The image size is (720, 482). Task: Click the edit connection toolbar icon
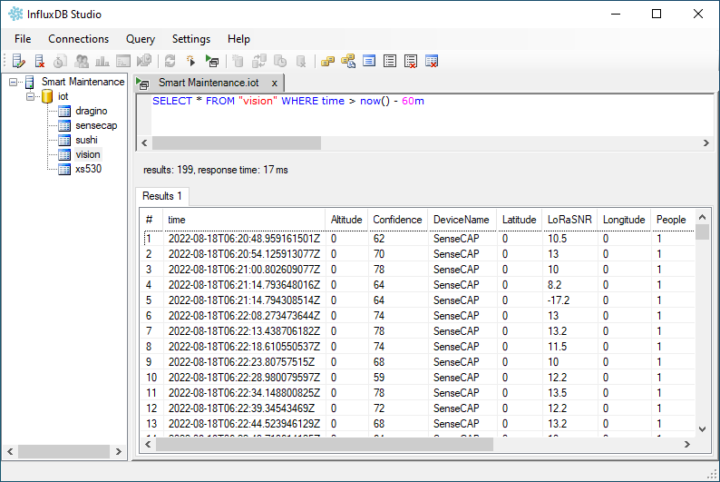tap(19, 61)
